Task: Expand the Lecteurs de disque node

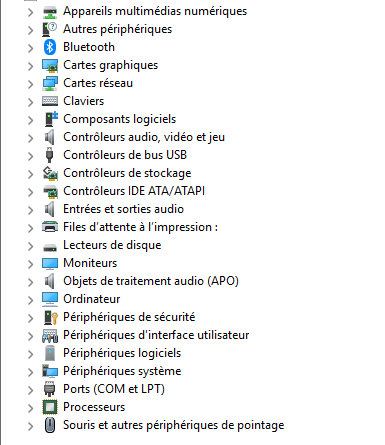Action: pyautogui.click(x=31, y=246)
